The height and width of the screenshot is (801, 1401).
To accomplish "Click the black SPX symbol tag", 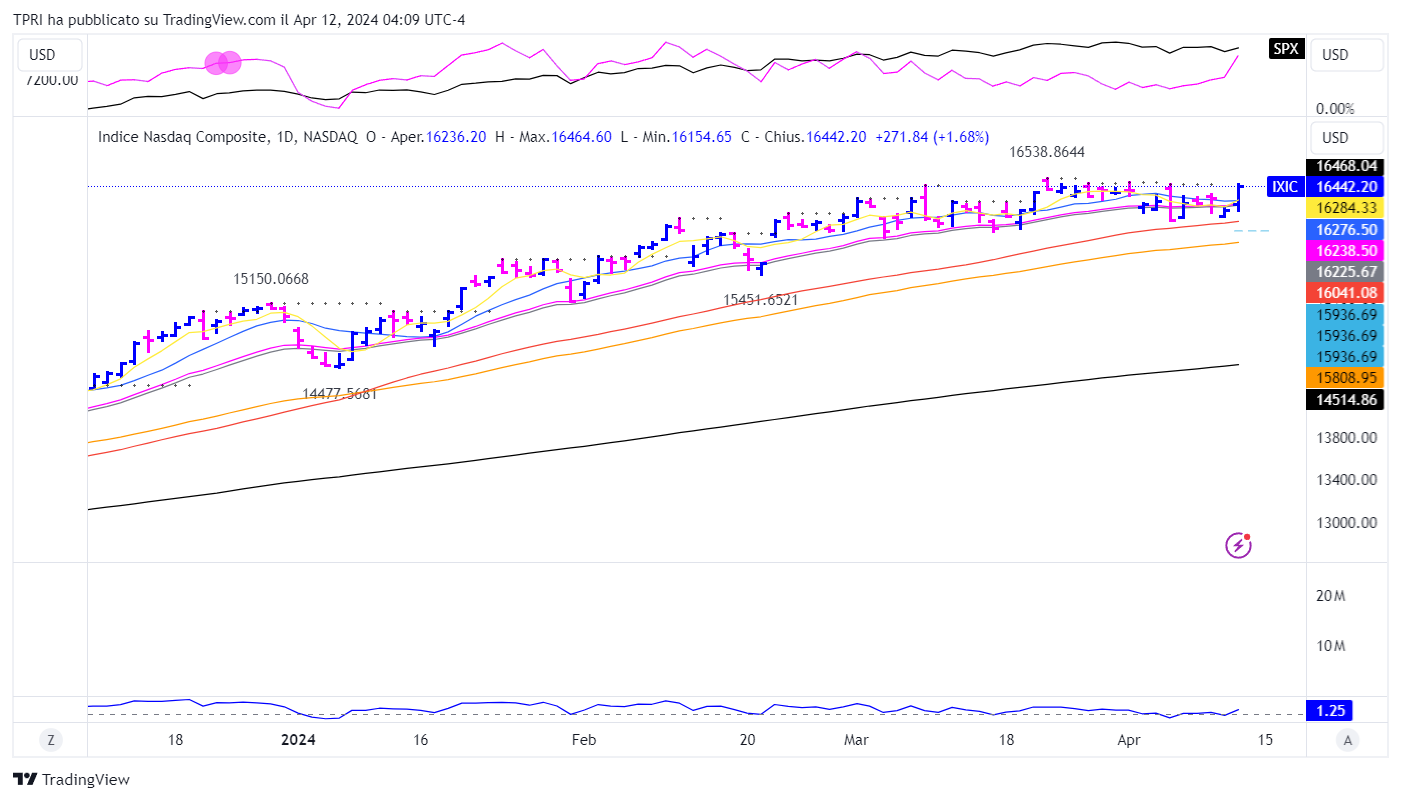I will pyautogui.click(x=1286, y=48).
